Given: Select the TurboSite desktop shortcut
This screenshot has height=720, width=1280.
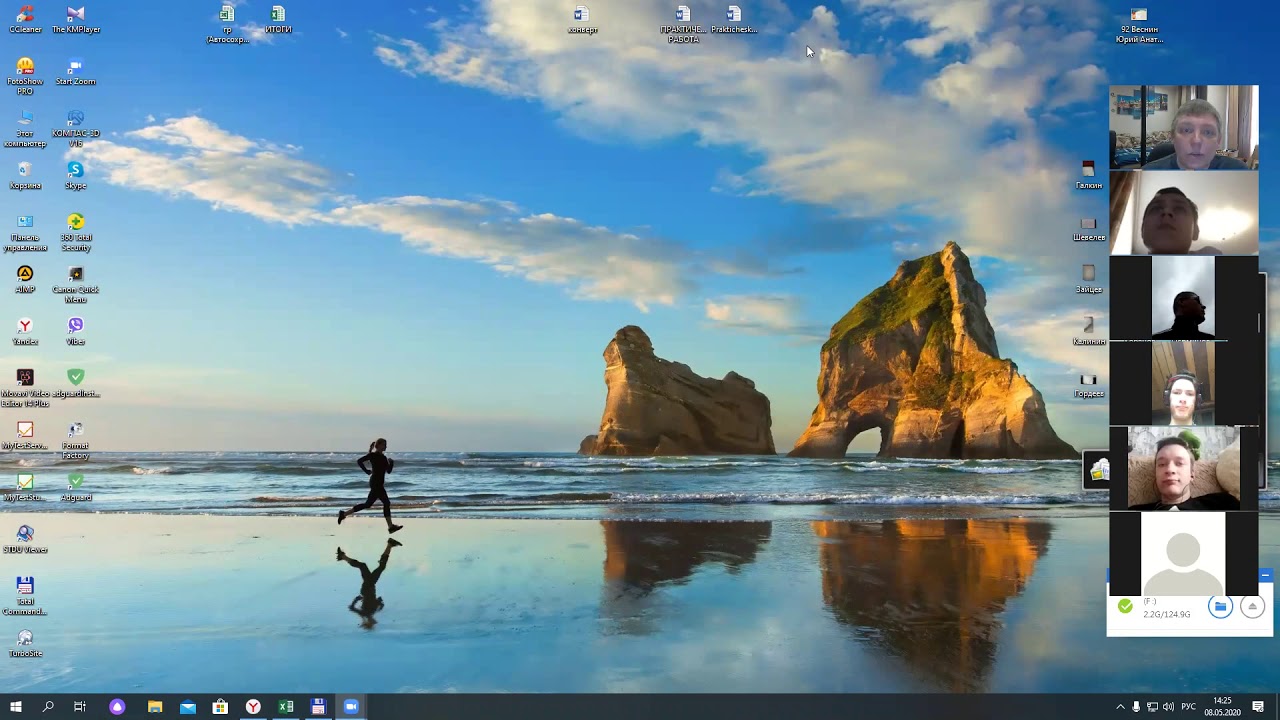Looking at the screenshot, I should (26, 643).
